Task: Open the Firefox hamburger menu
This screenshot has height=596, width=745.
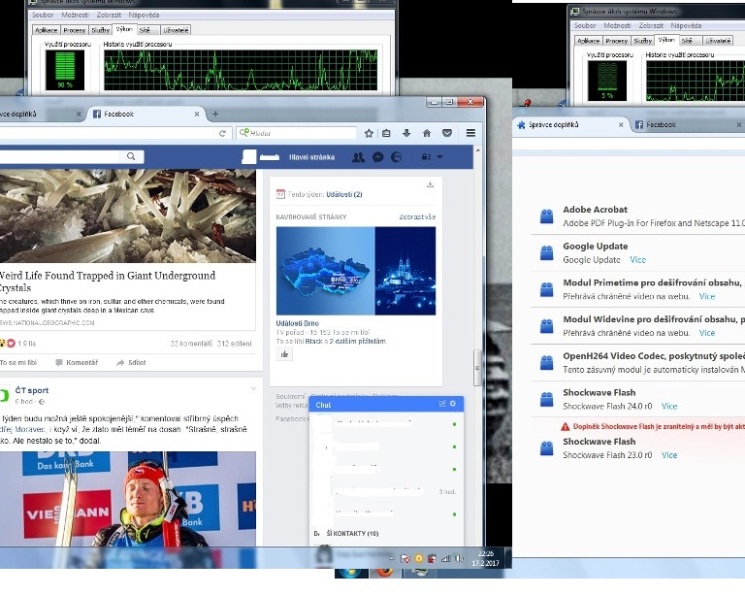Action: click(x=470, y=133)
